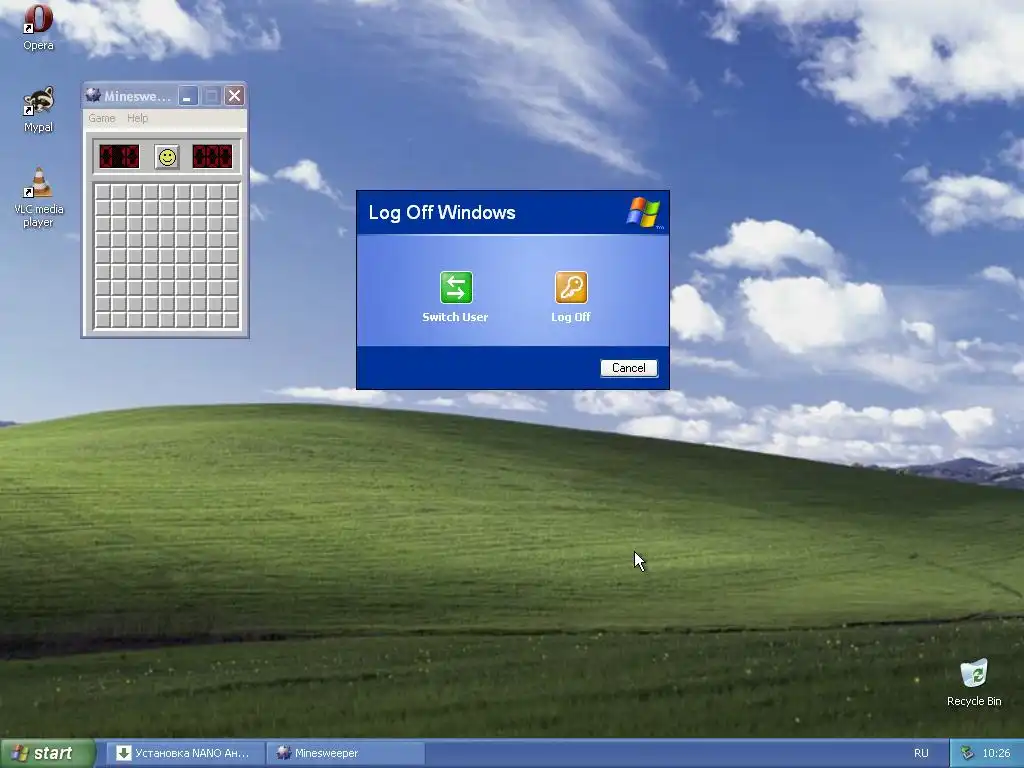Close the Minesweeper window
Viewport: 1024px width, 768px height.
tap(234, 96)
